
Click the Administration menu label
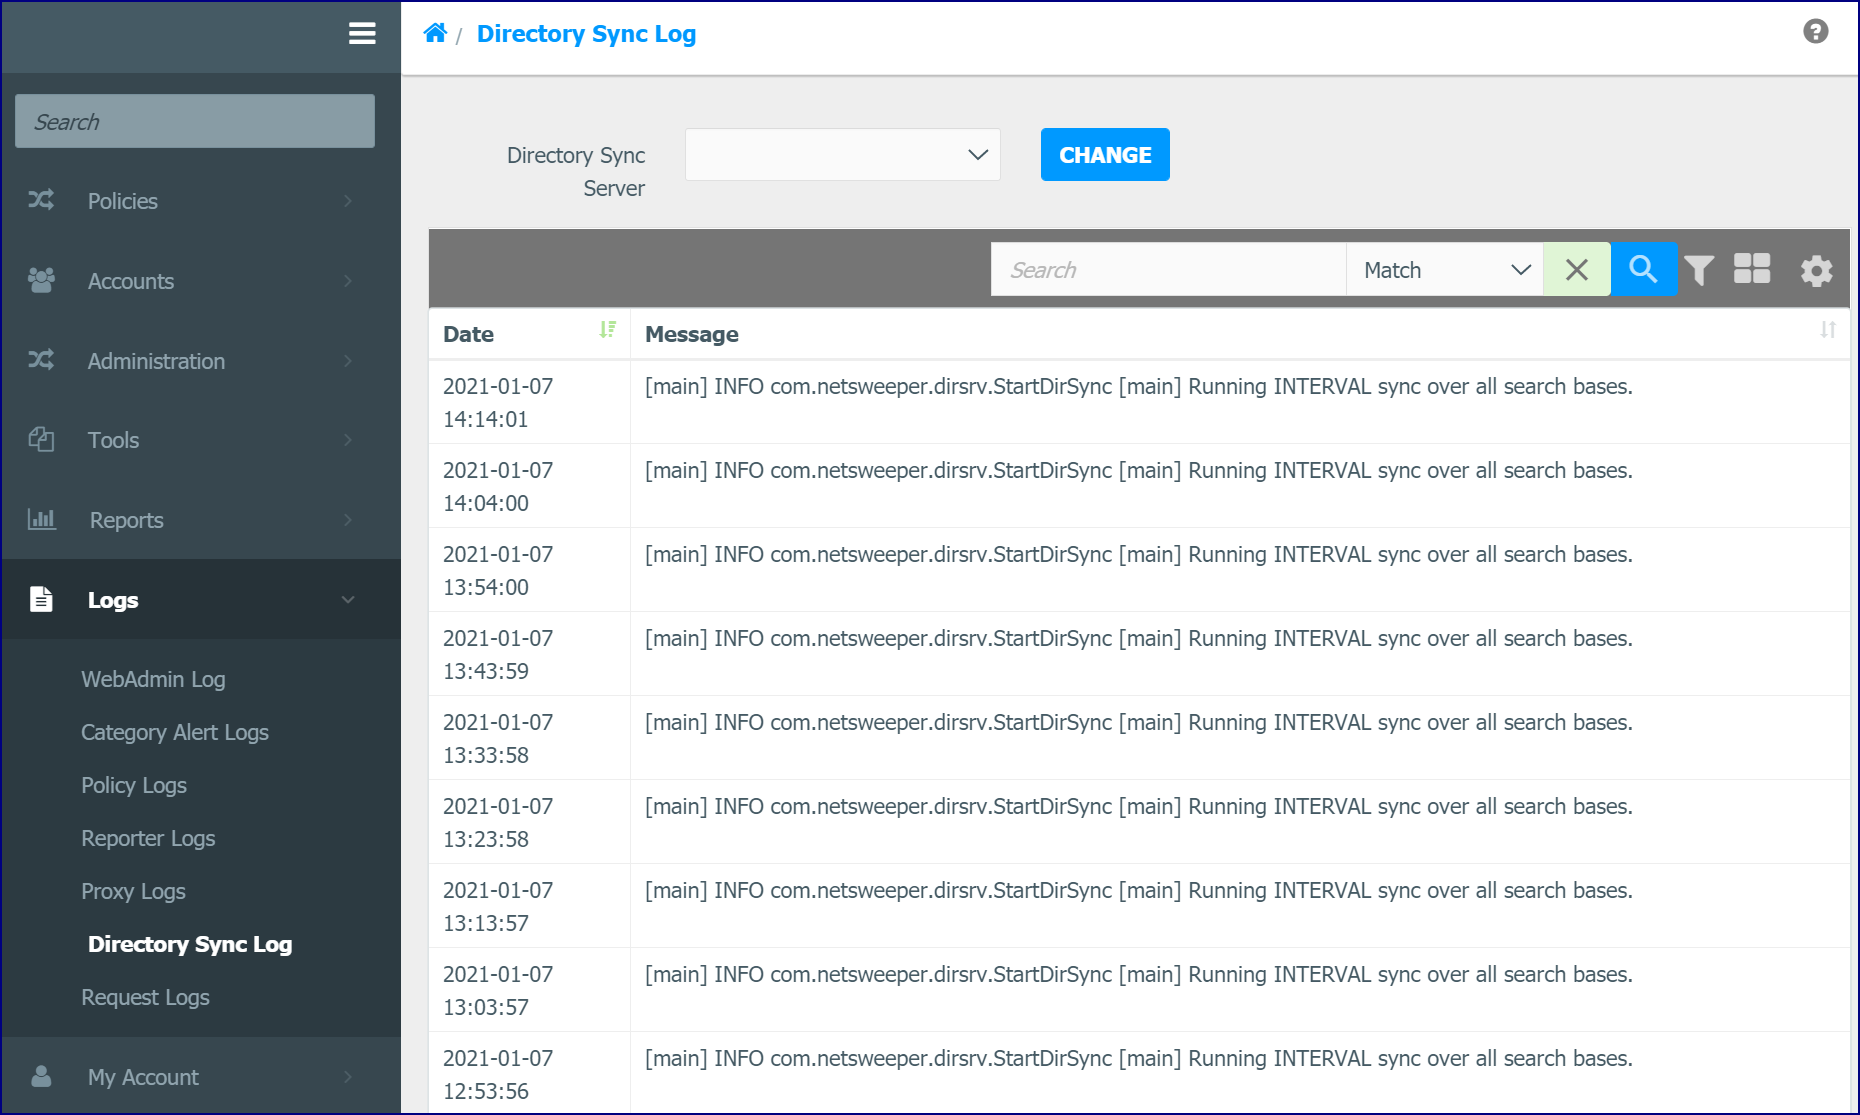(x=156, y=361)
